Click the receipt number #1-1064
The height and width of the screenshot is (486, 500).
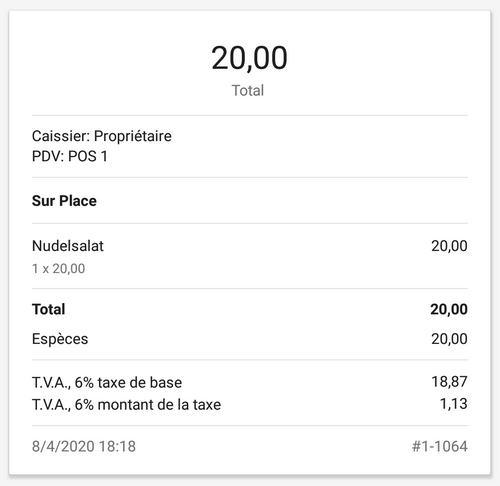tap(440, 447)
